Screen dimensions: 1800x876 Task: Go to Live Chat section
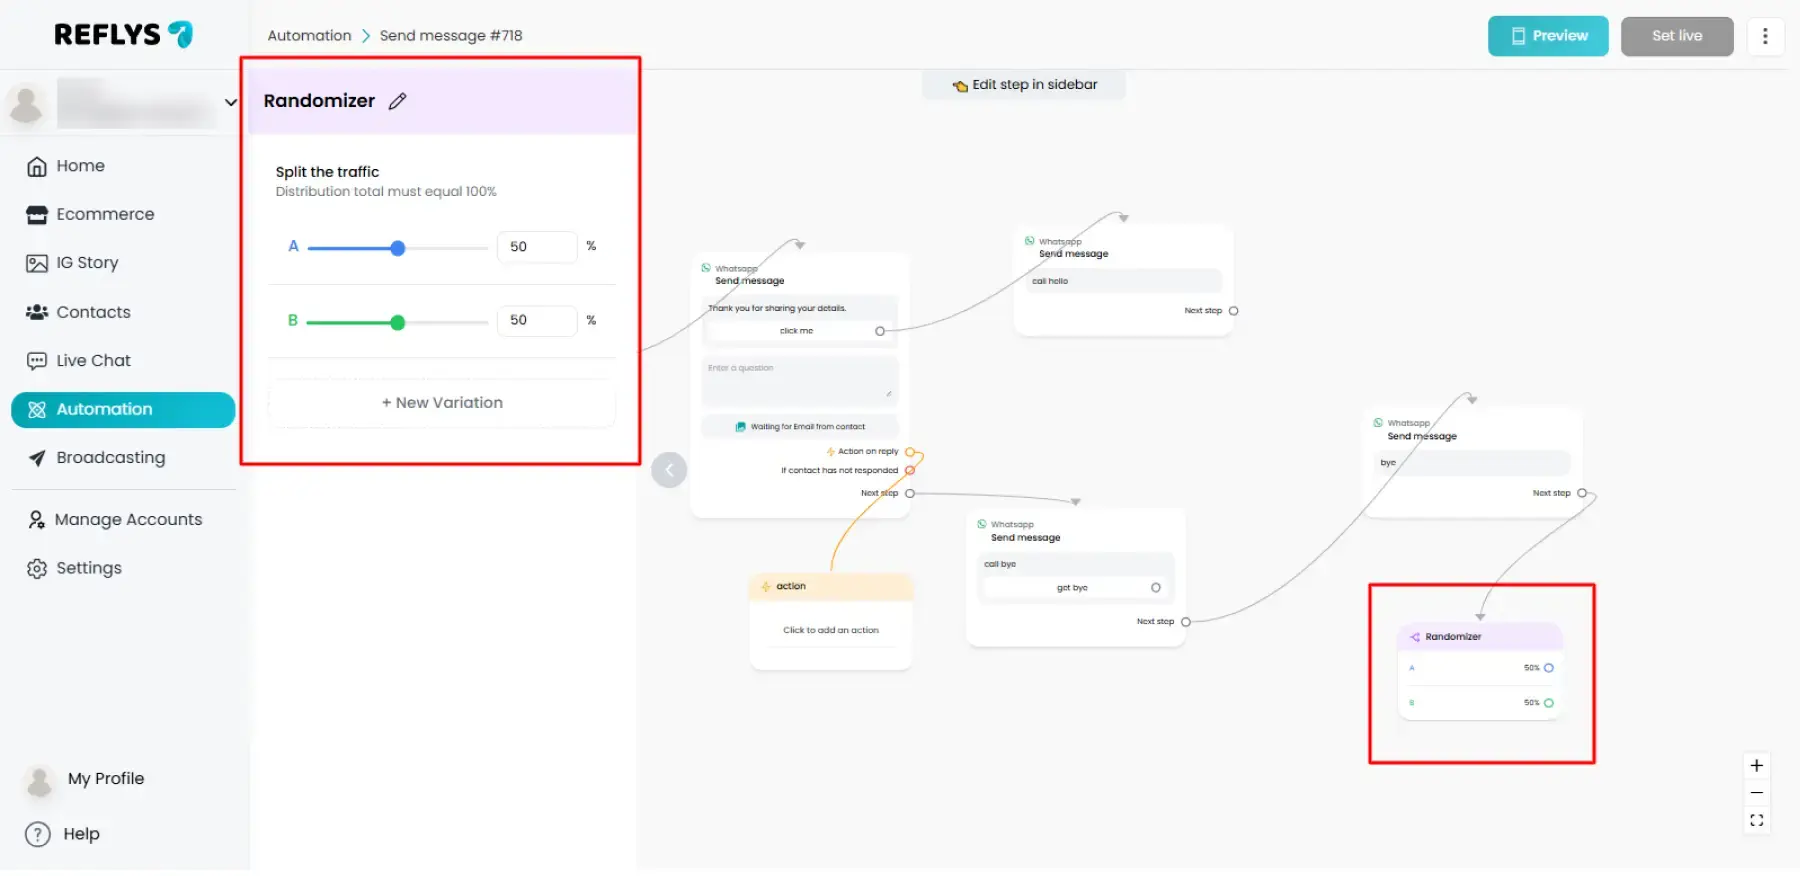click(93, 361)
